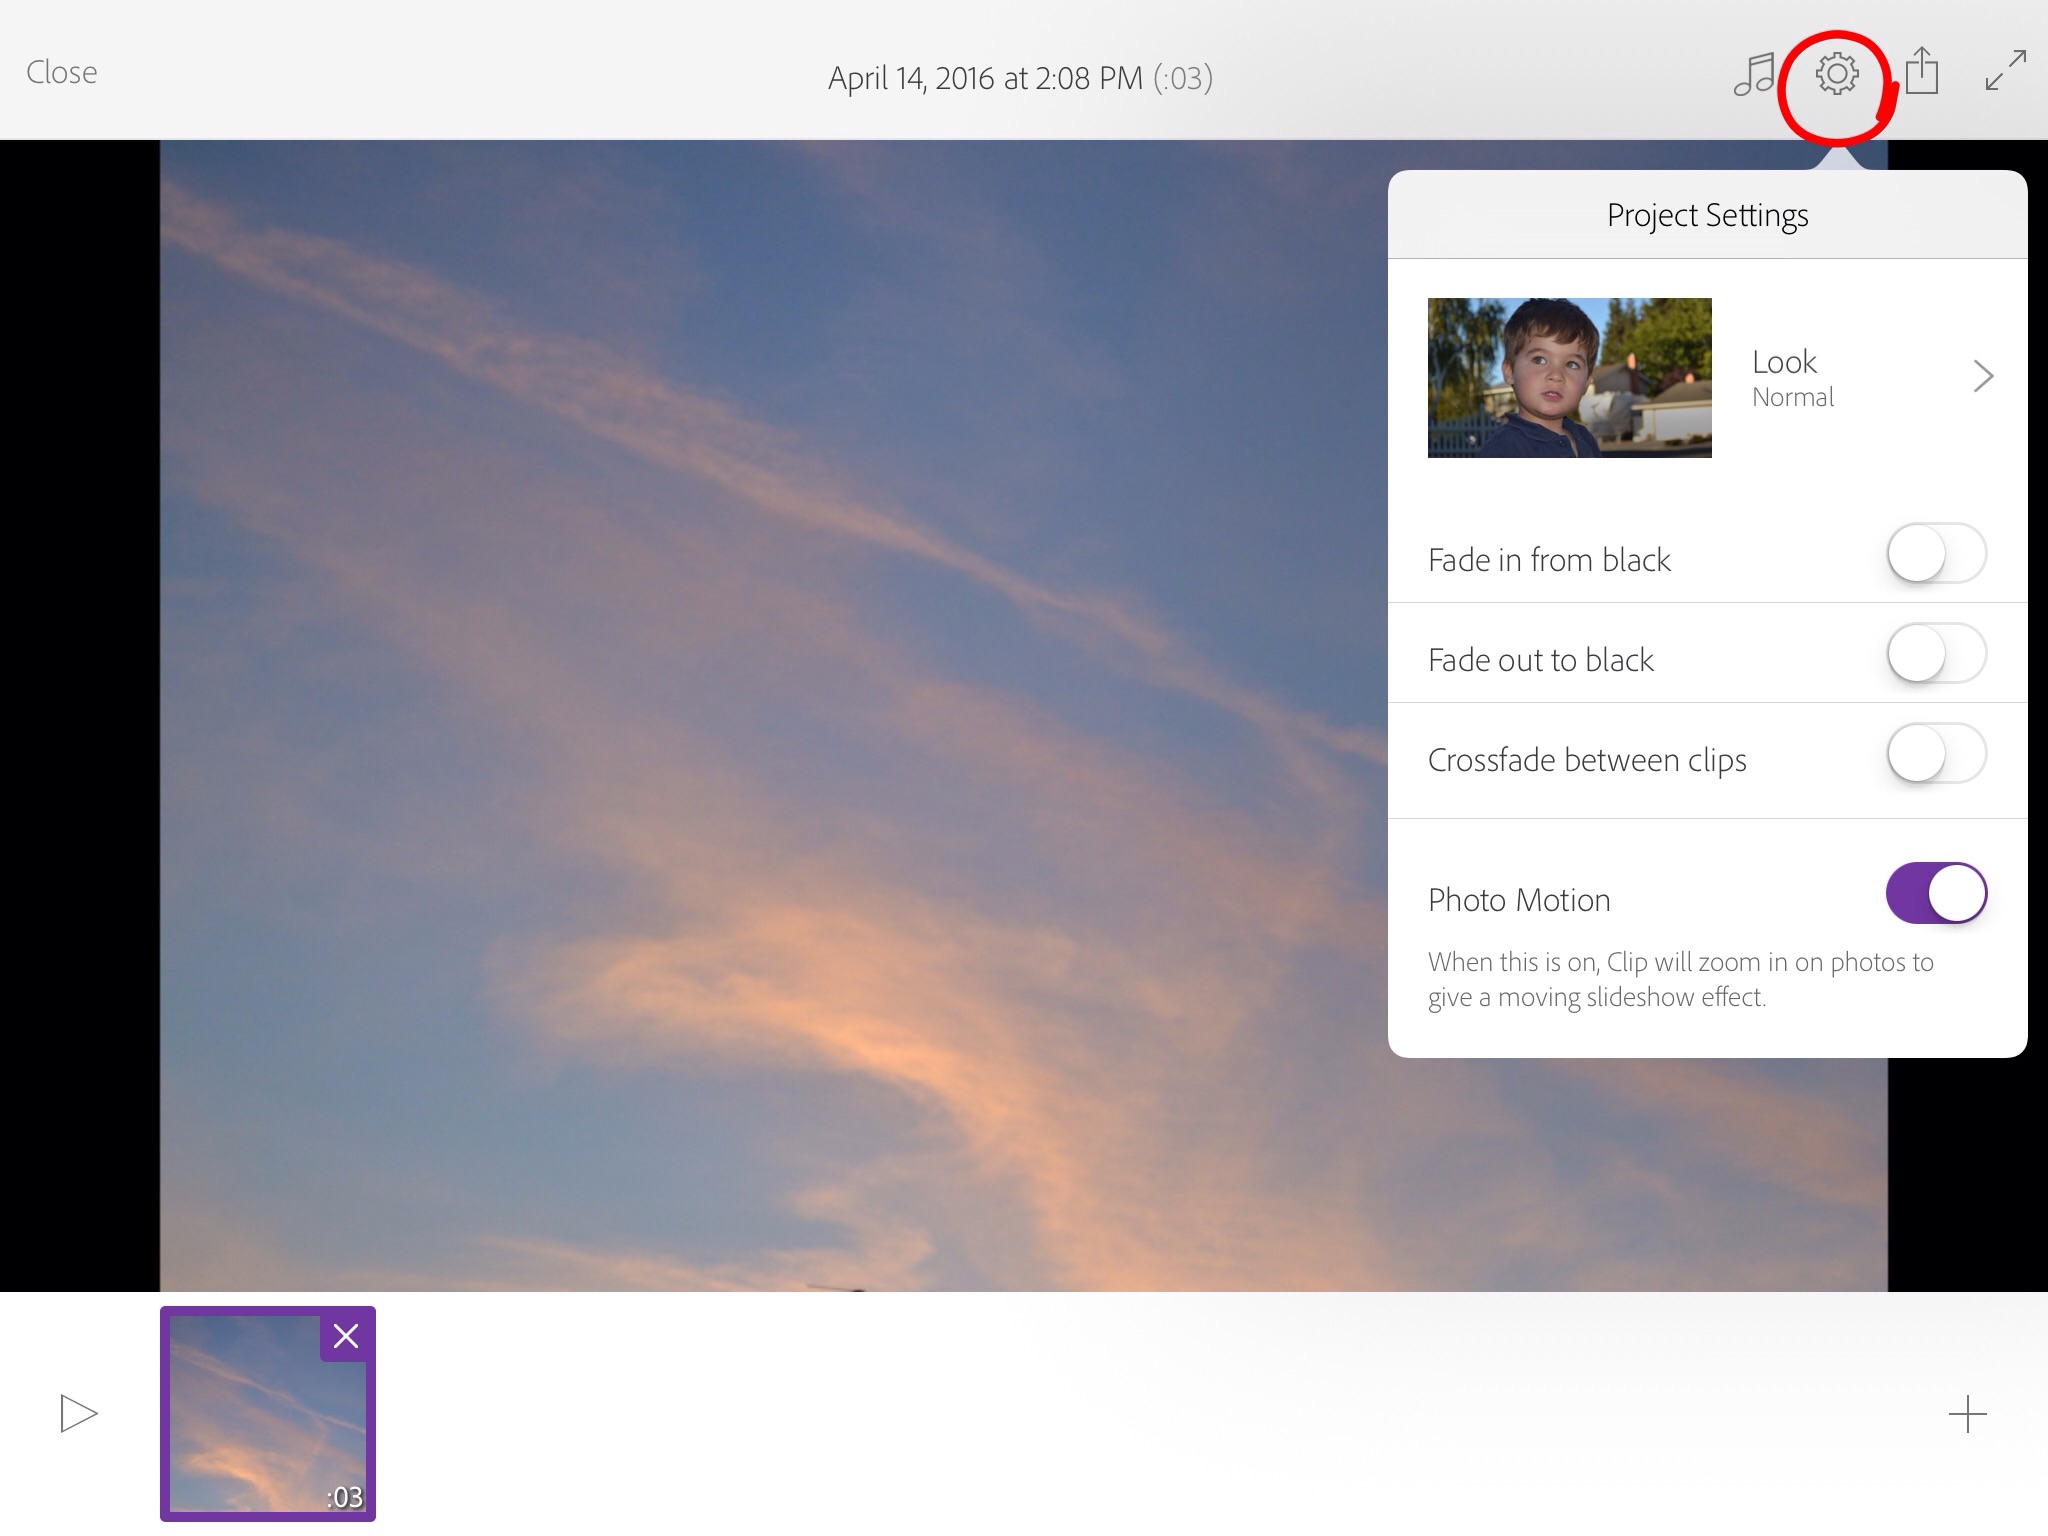Disable the Photo Motion switch

pos(1935,893)
